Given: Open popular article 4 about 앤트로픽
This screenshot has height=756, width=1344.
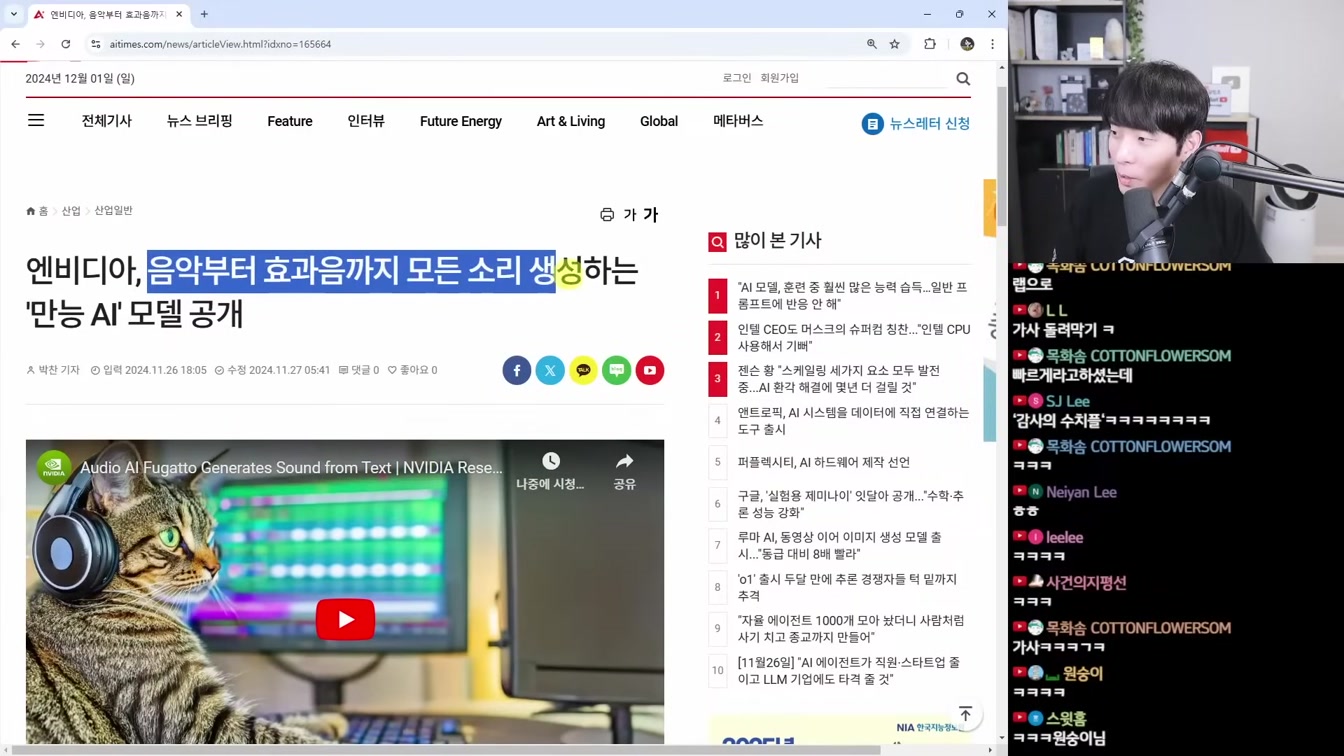Looking at the screenshot, I should click(853, 420).
